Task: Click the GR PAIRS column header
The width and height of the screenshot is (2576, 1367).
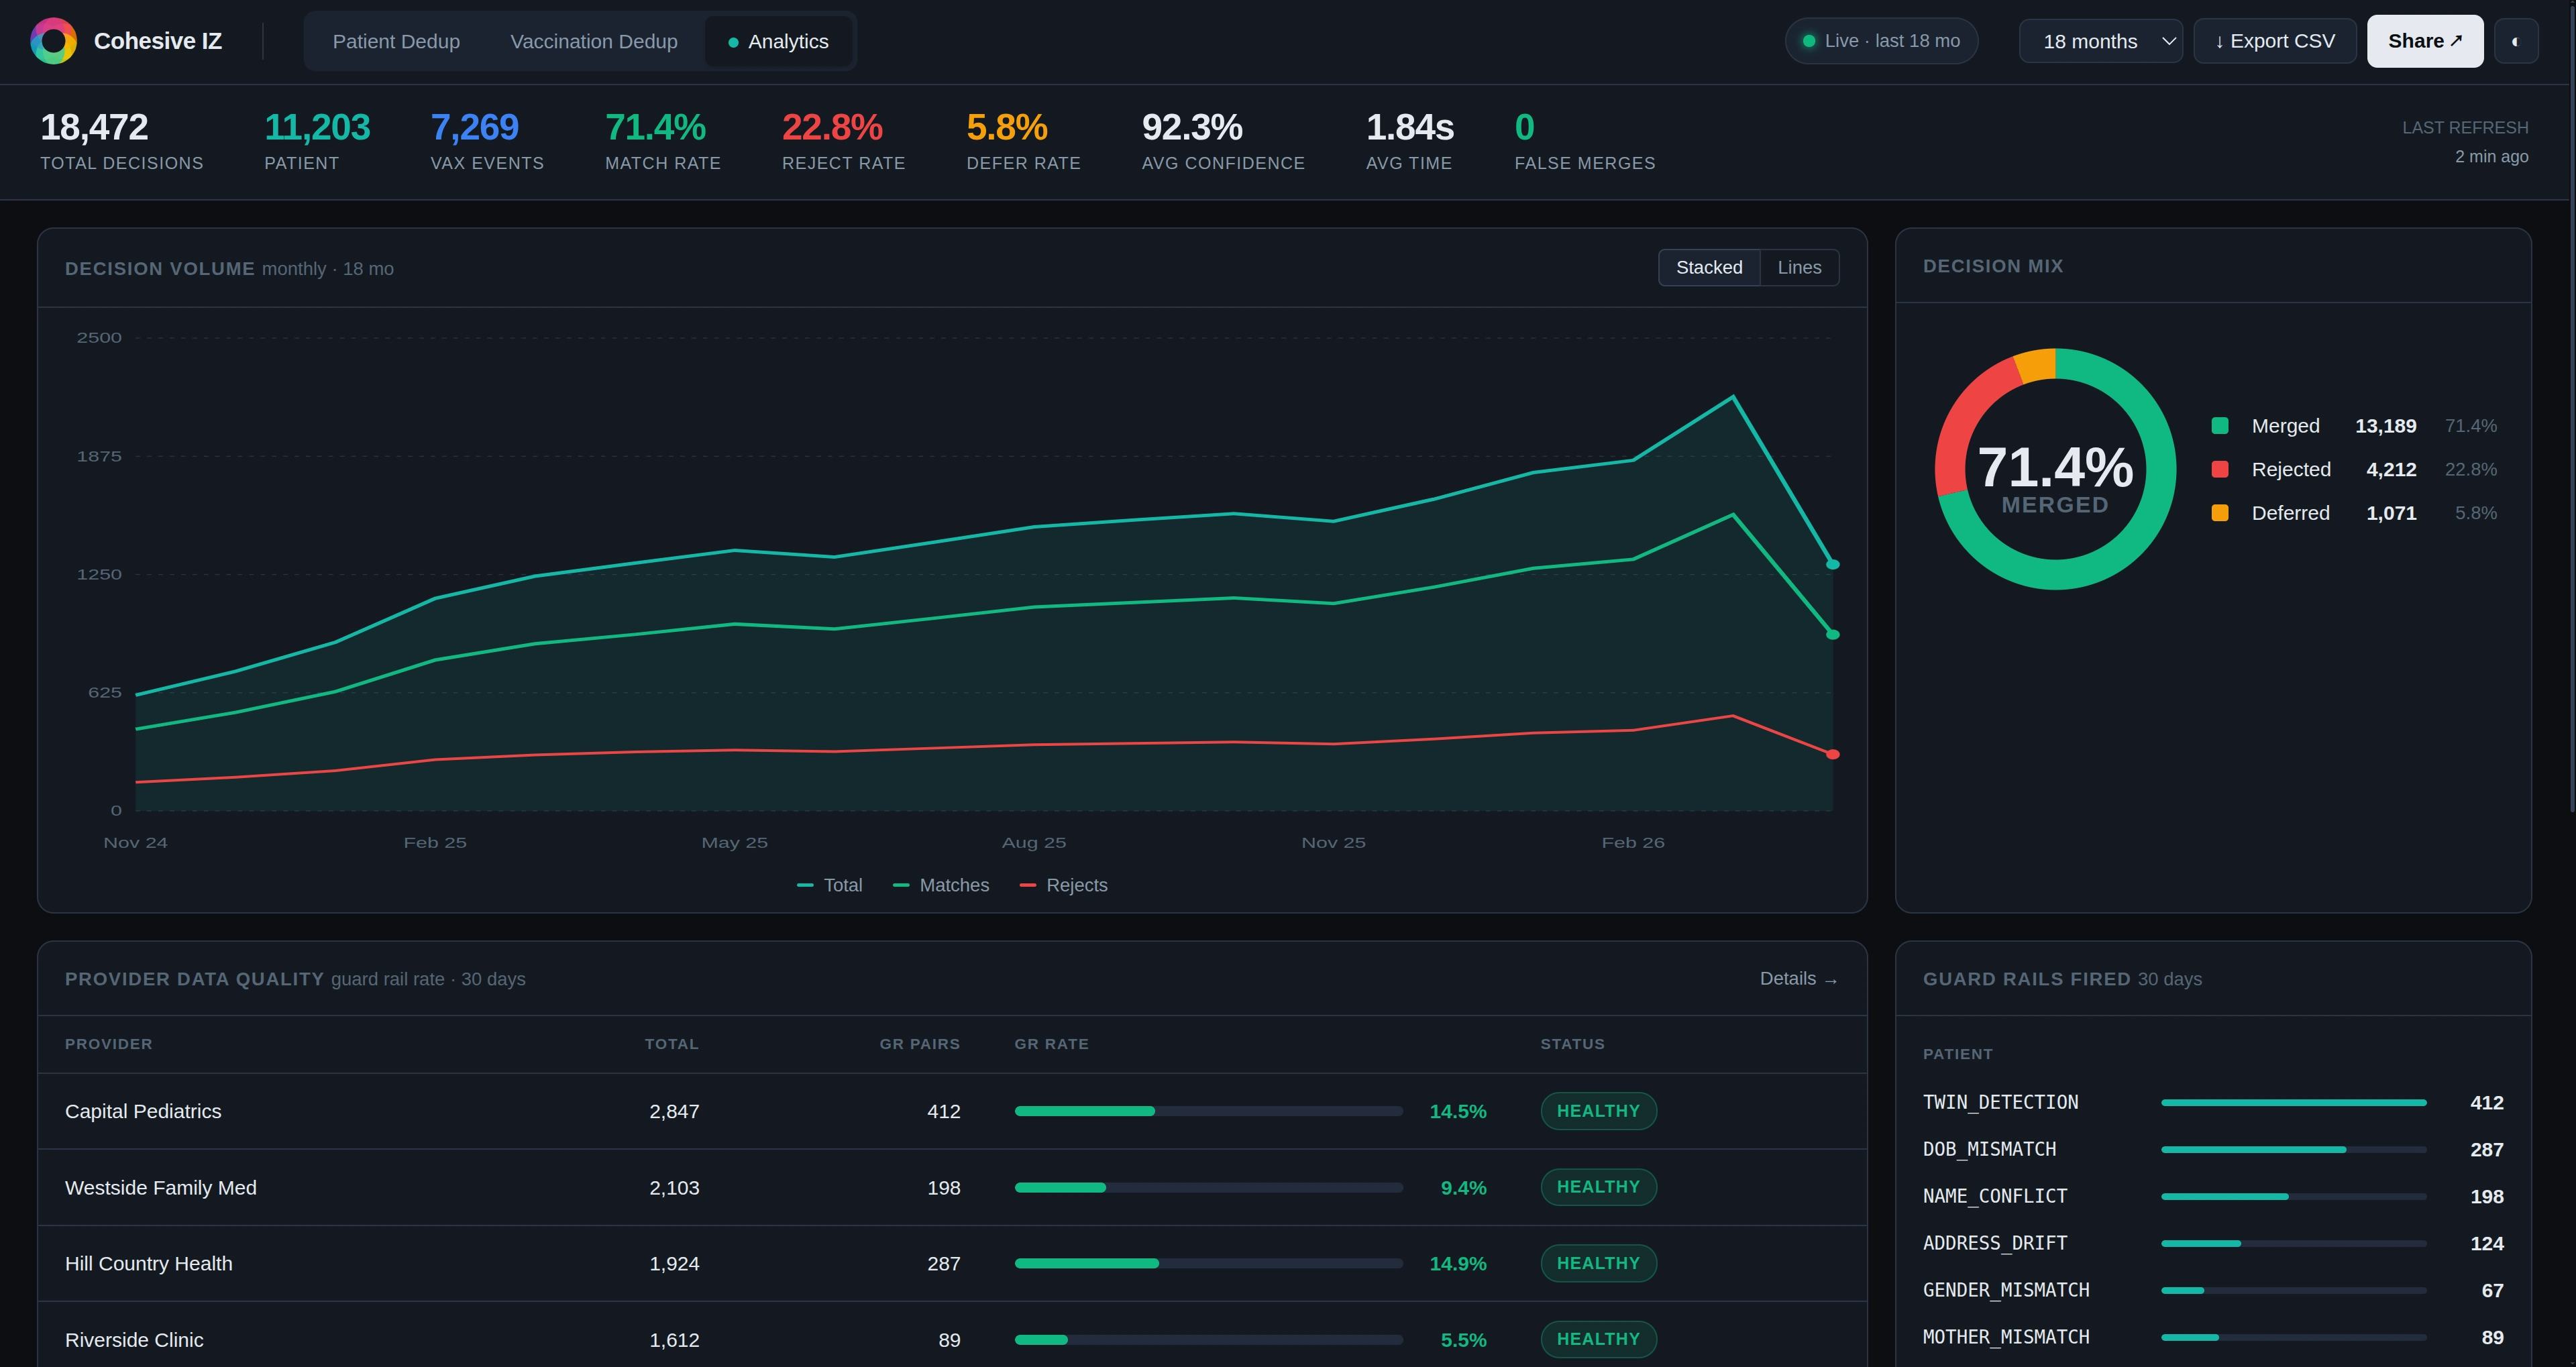Action: pyautogui.click(x=919, y=1044)
